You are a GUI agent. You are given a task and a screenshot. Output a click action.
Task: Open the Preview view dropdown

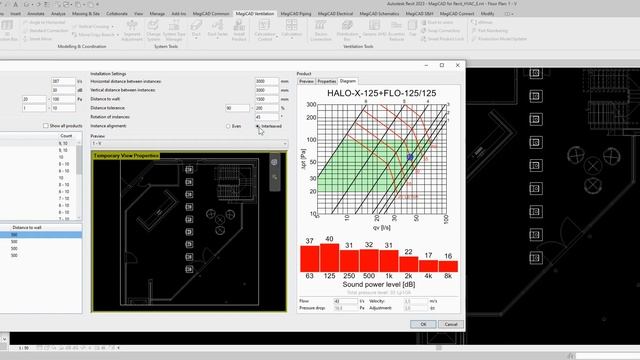(189, 144)
